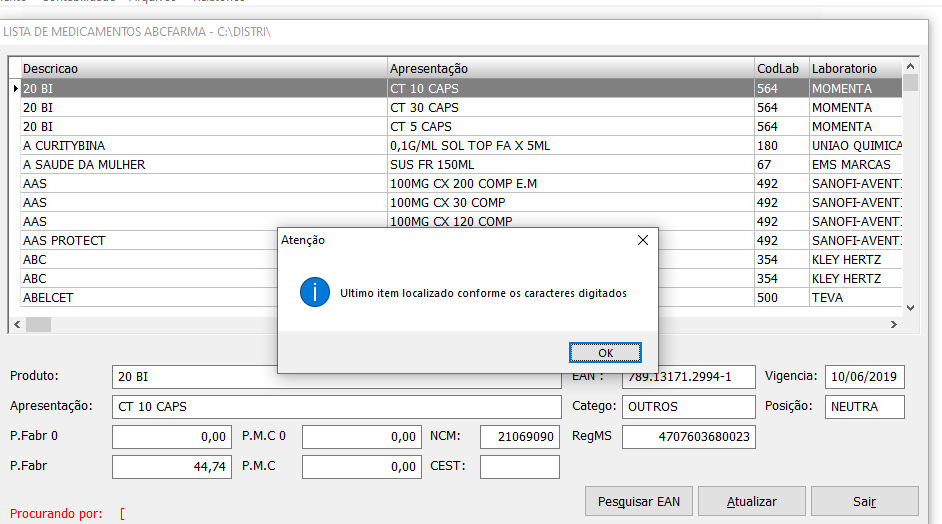Click CodLab cell showing 500
Image resolution: width=942 pixels, height=524 pixels.
point(782,298)
